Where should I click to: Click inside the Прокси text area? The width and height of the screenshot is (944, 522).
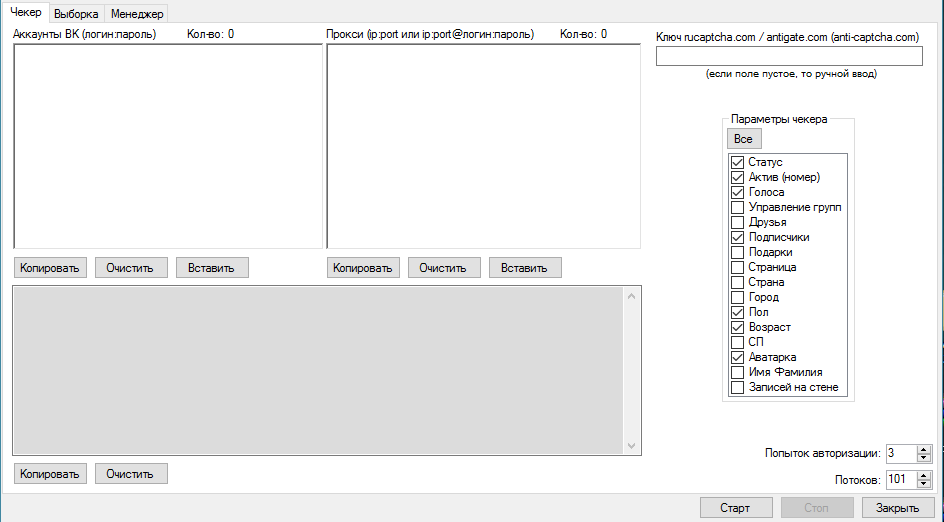point(483,146)
